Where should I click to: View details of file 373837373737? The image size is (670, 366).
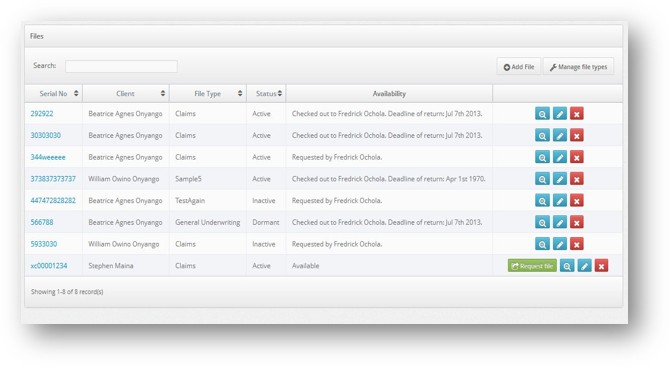click(542, 179)
